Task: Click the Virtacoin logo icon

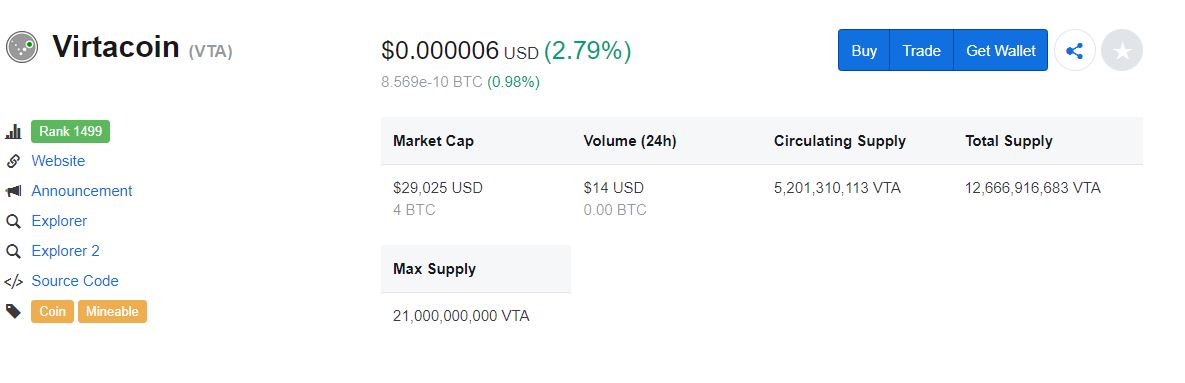Action: pyautogui.click(x=22, y=47)
